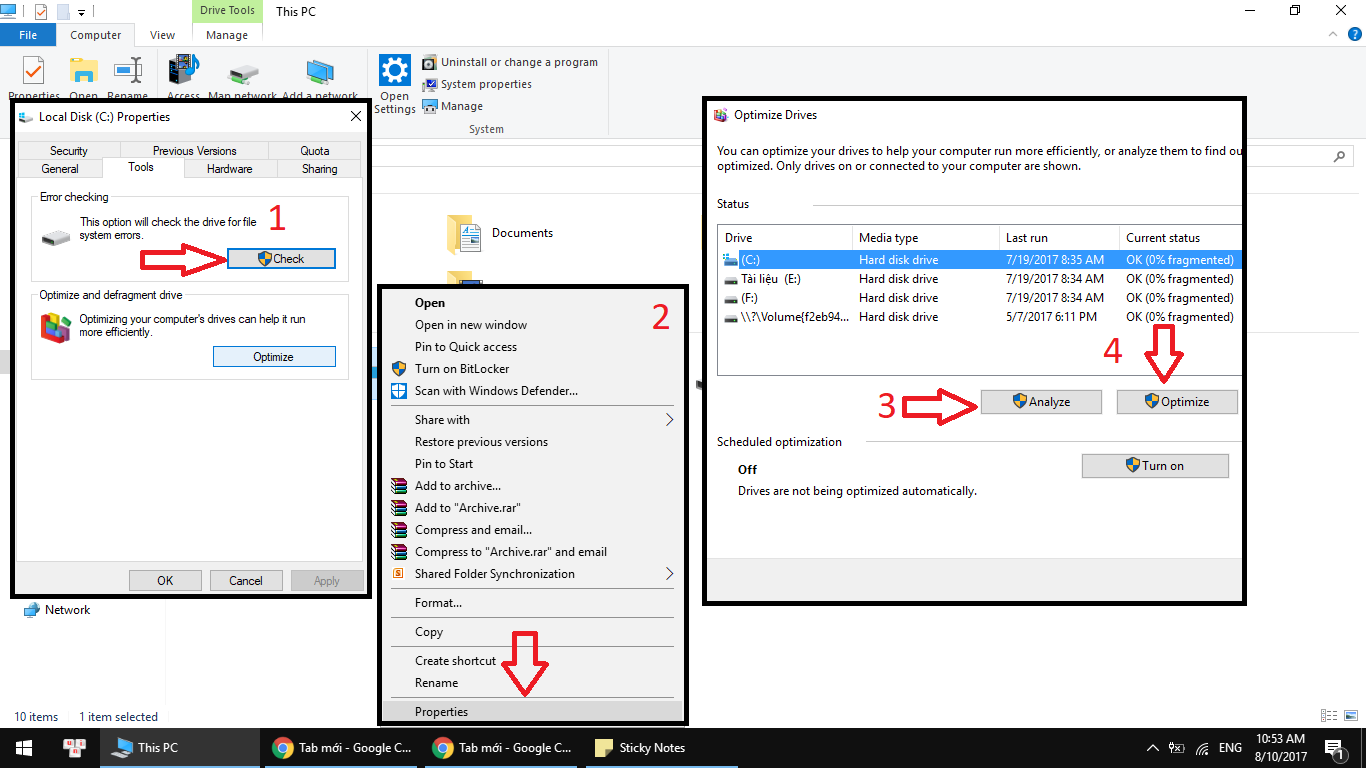Switch to the Hardware tab

click(x=229, y=169)
